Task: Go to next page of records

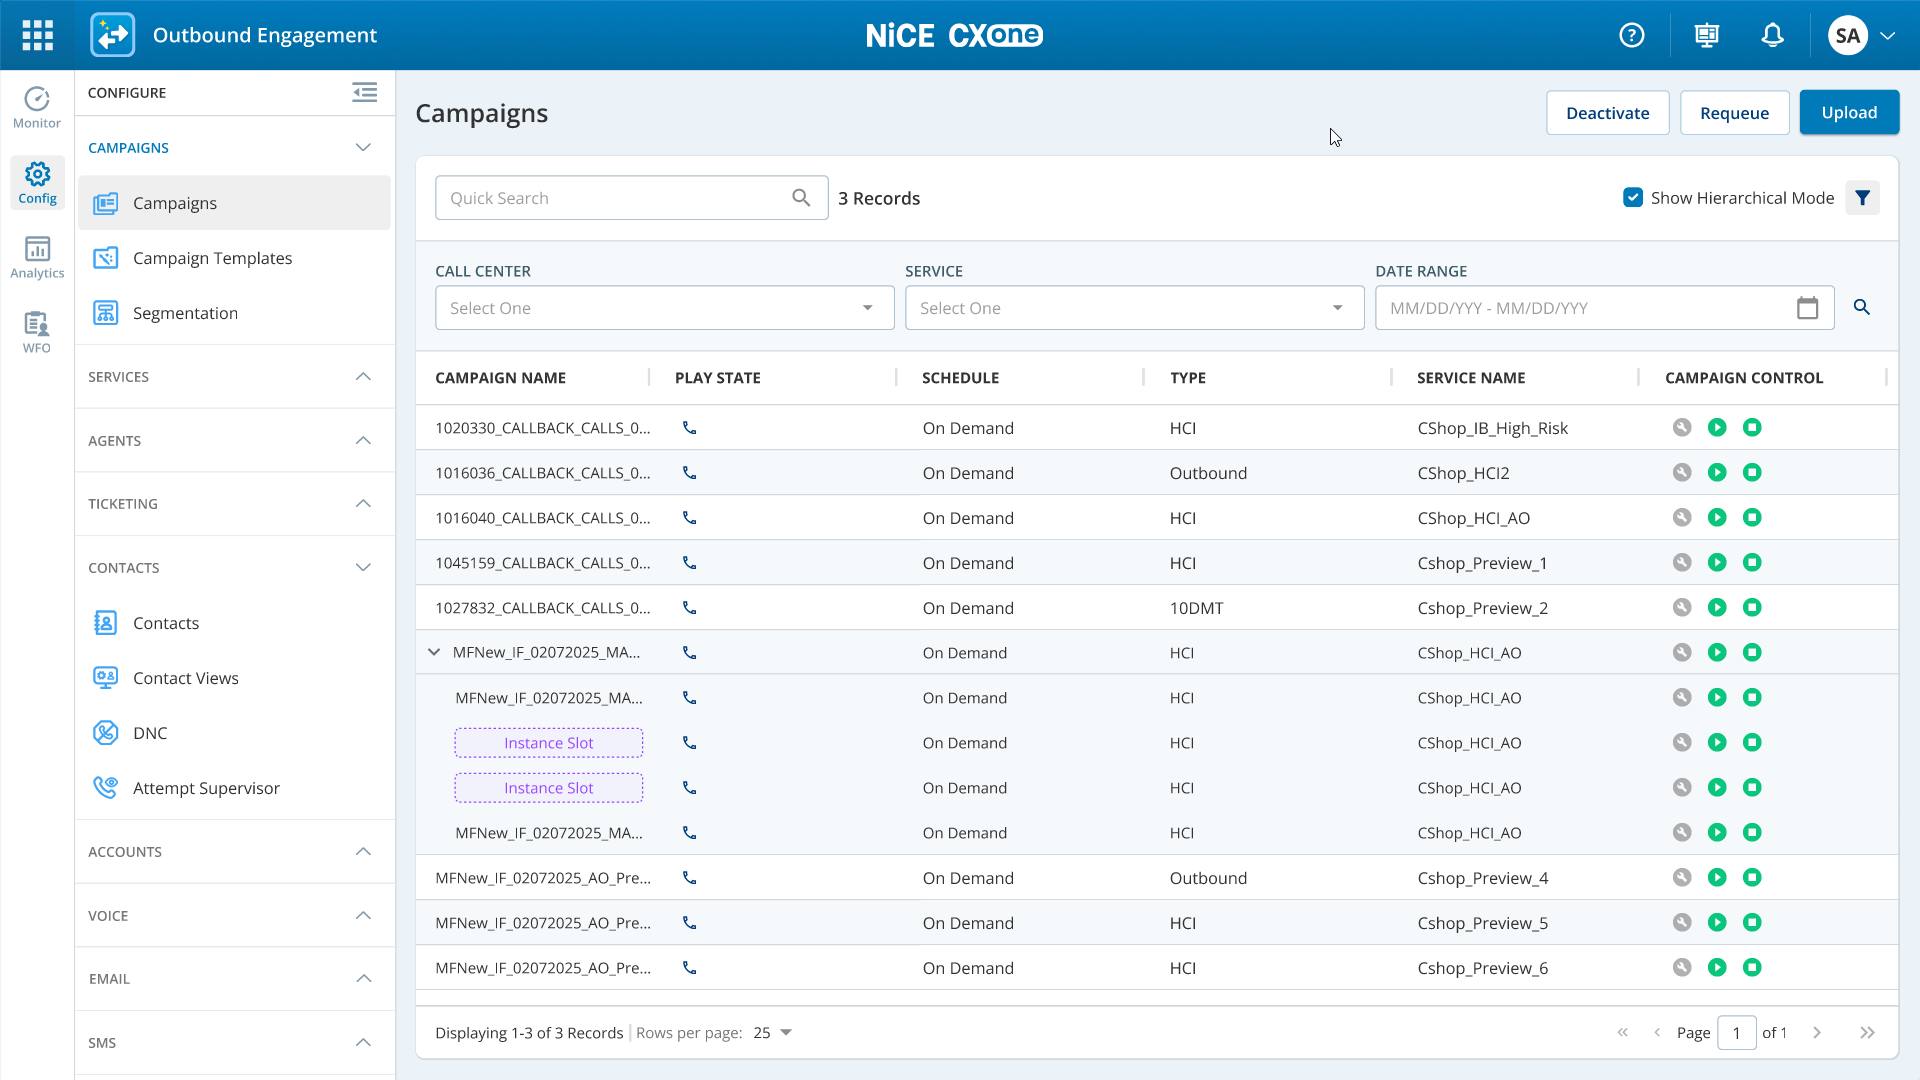Action: tap(1817, 1033)
